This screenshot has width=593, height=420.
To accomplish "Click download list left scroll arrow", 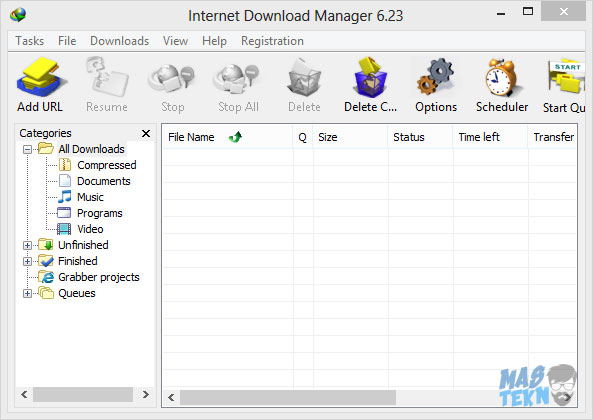I will [171, 397].
